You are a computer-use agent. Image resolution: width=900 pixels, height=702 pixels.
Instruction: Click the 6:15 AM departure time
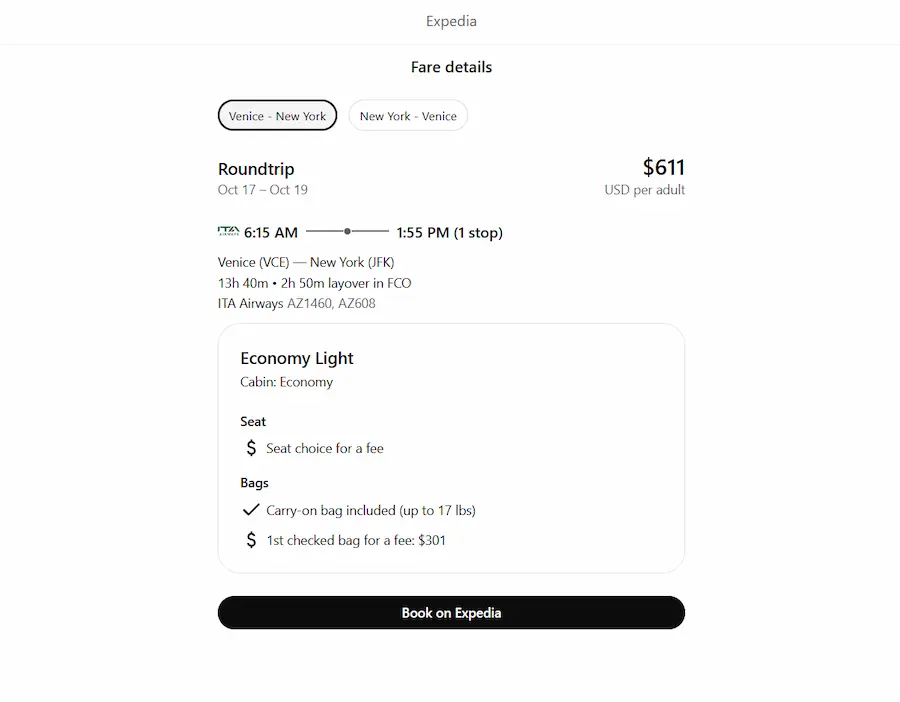pyautogui.click(x=271, y=233)
